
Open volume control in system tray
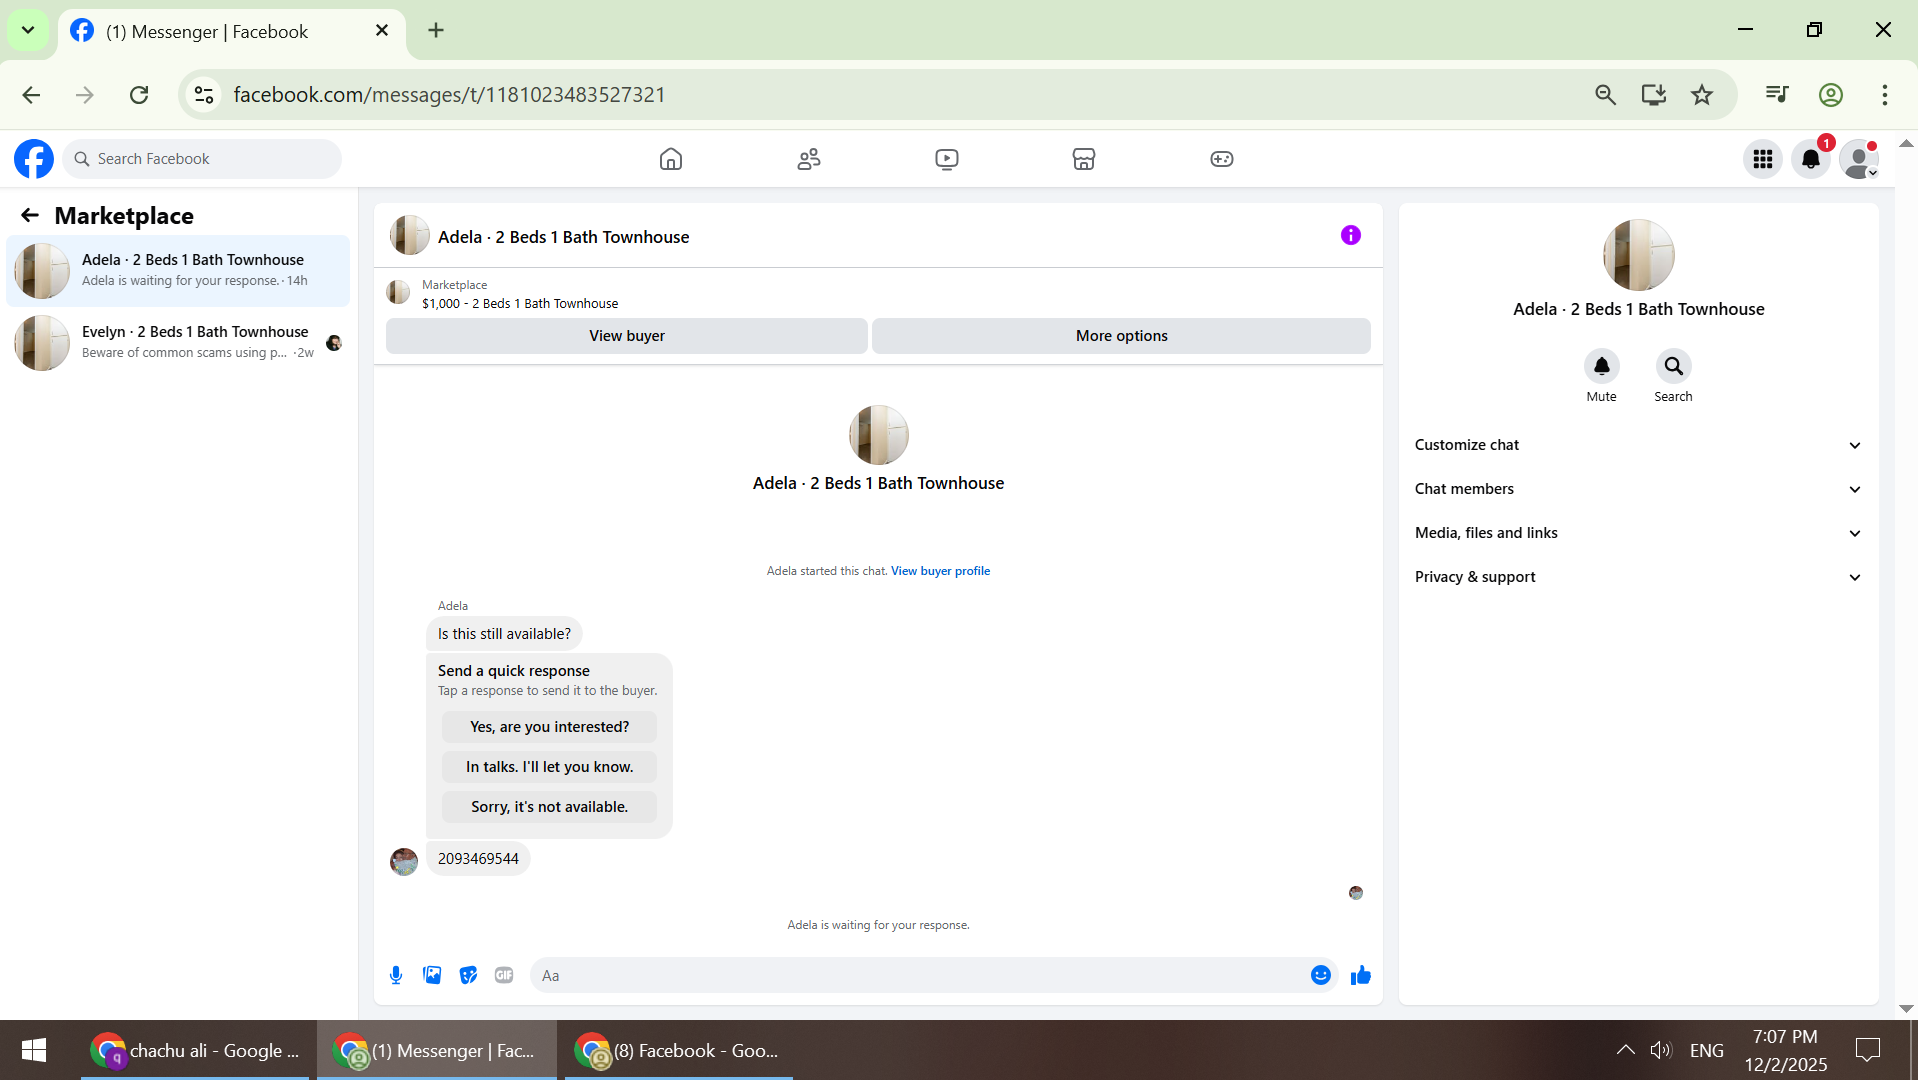1661,1050
